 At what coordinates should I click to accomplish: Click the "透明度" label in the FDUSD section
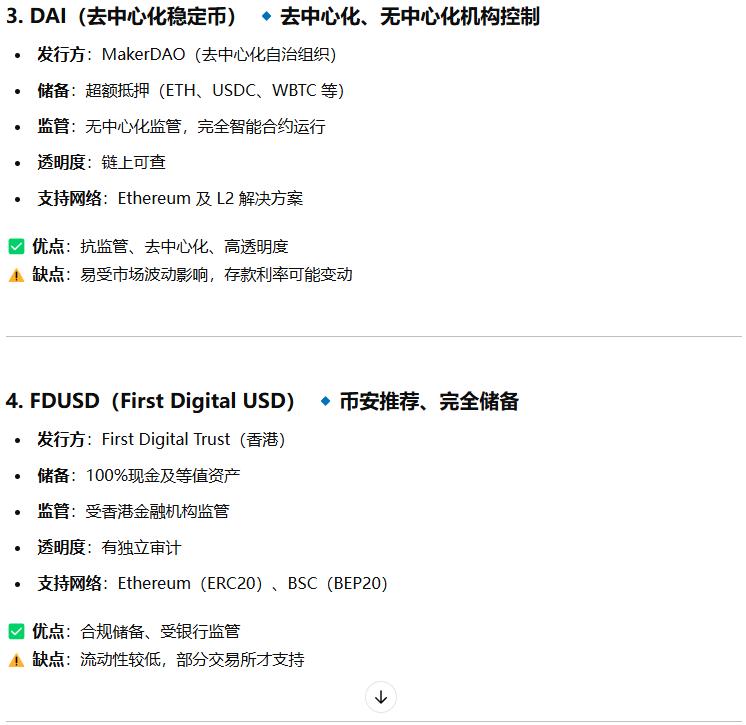[61, 548]
